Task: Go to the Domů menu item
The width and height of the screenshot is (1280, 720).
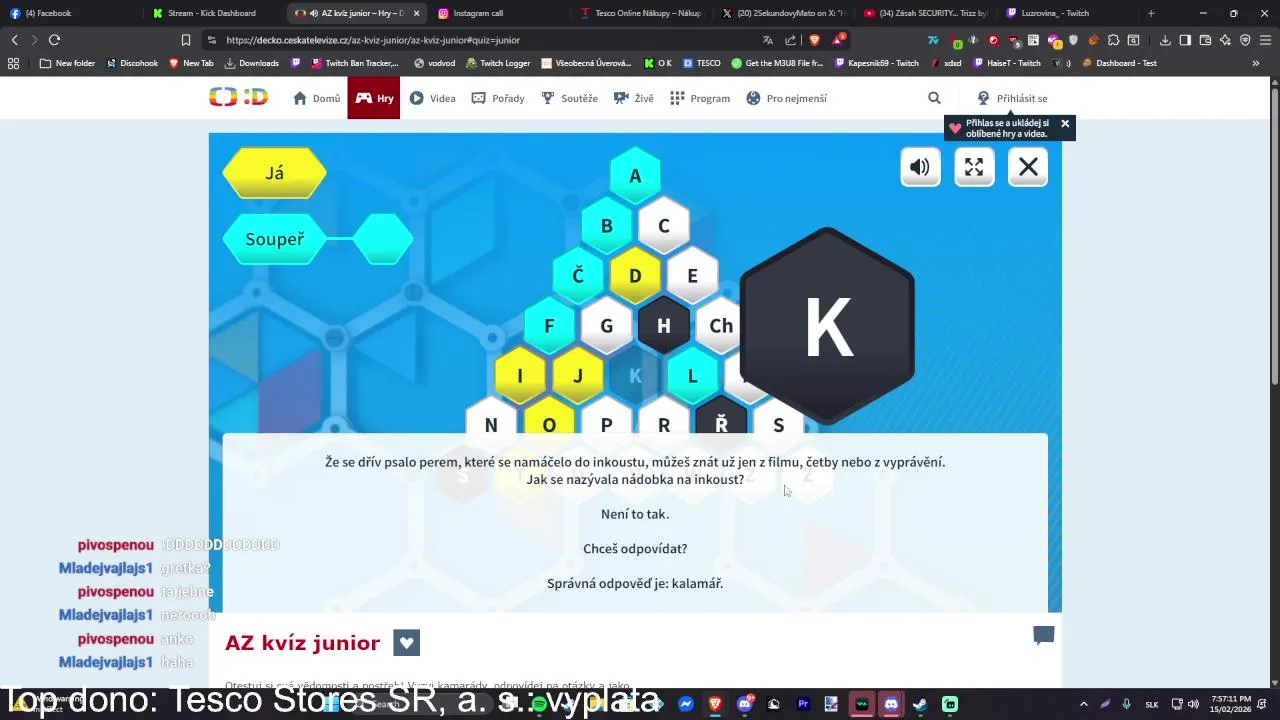Action: point(316,98)
